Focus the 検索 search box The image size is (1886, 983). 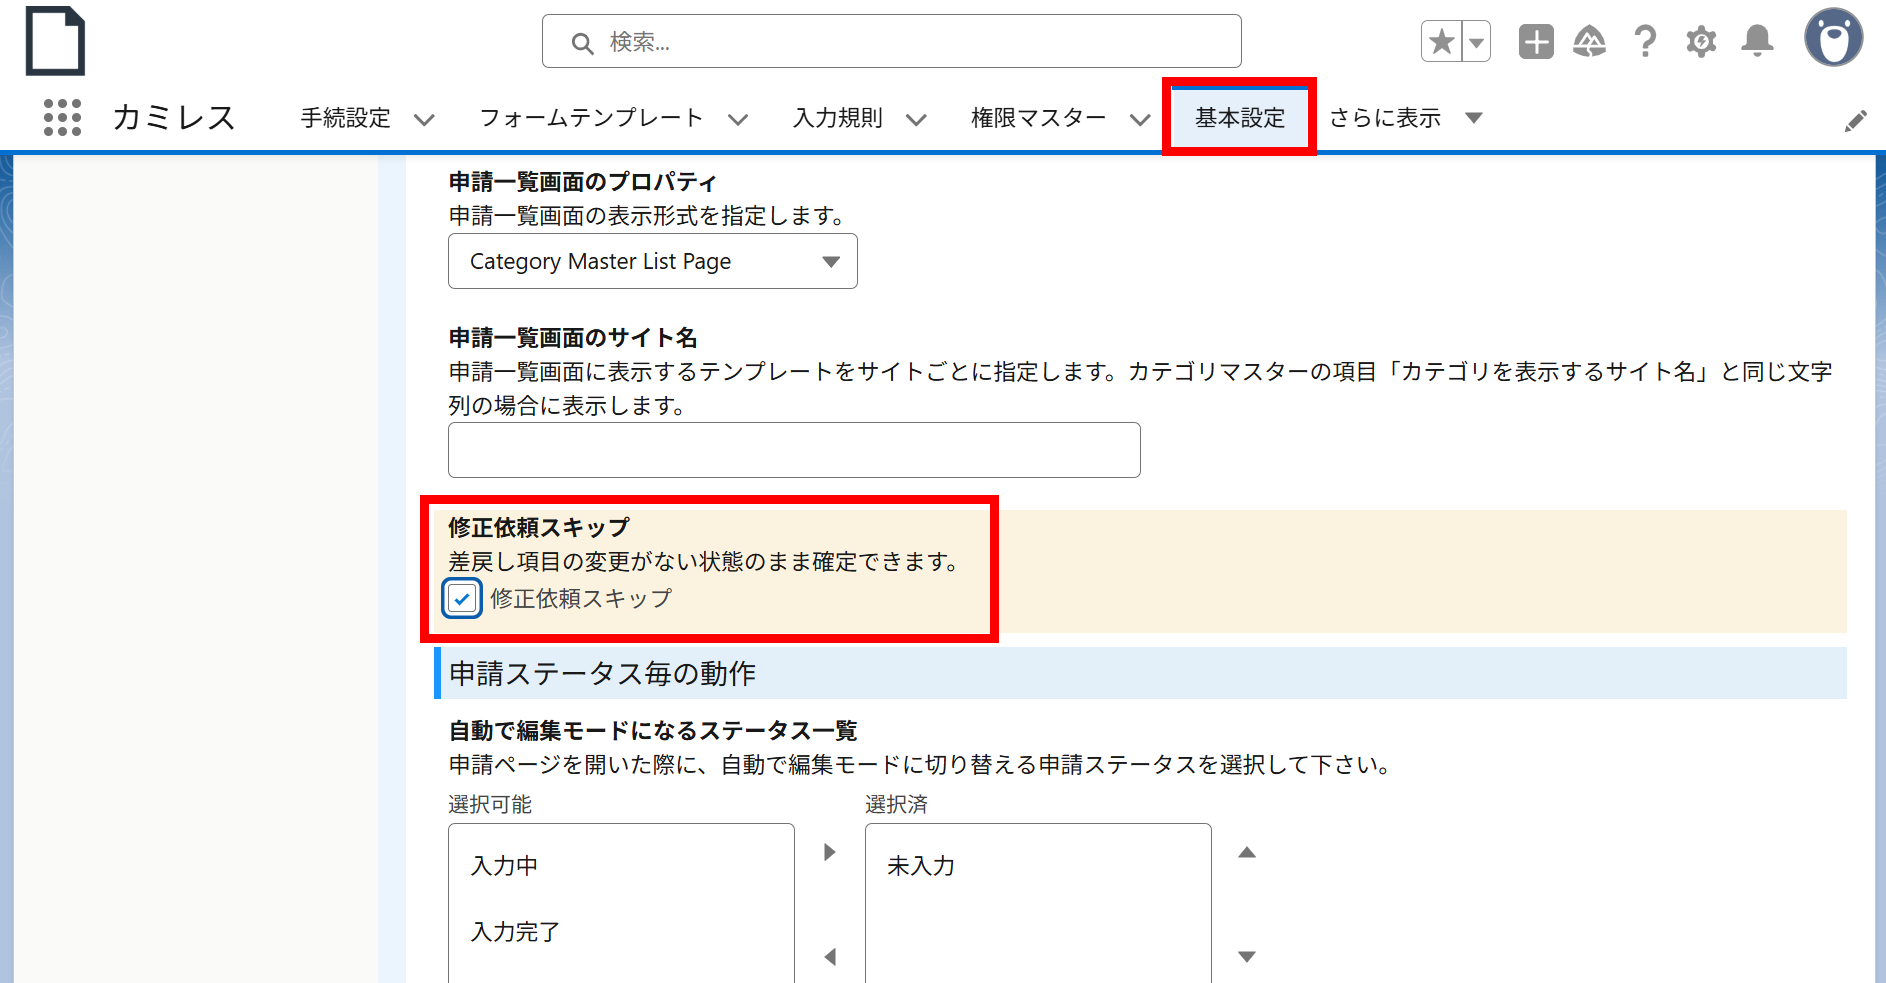click(x=891, y=41)
